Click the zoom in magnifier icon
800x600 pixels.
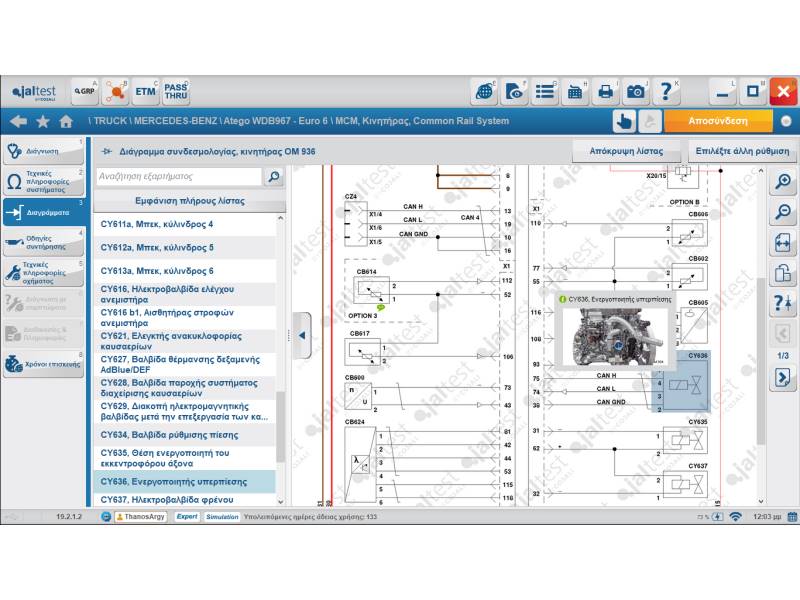click(x=783, y=182)
